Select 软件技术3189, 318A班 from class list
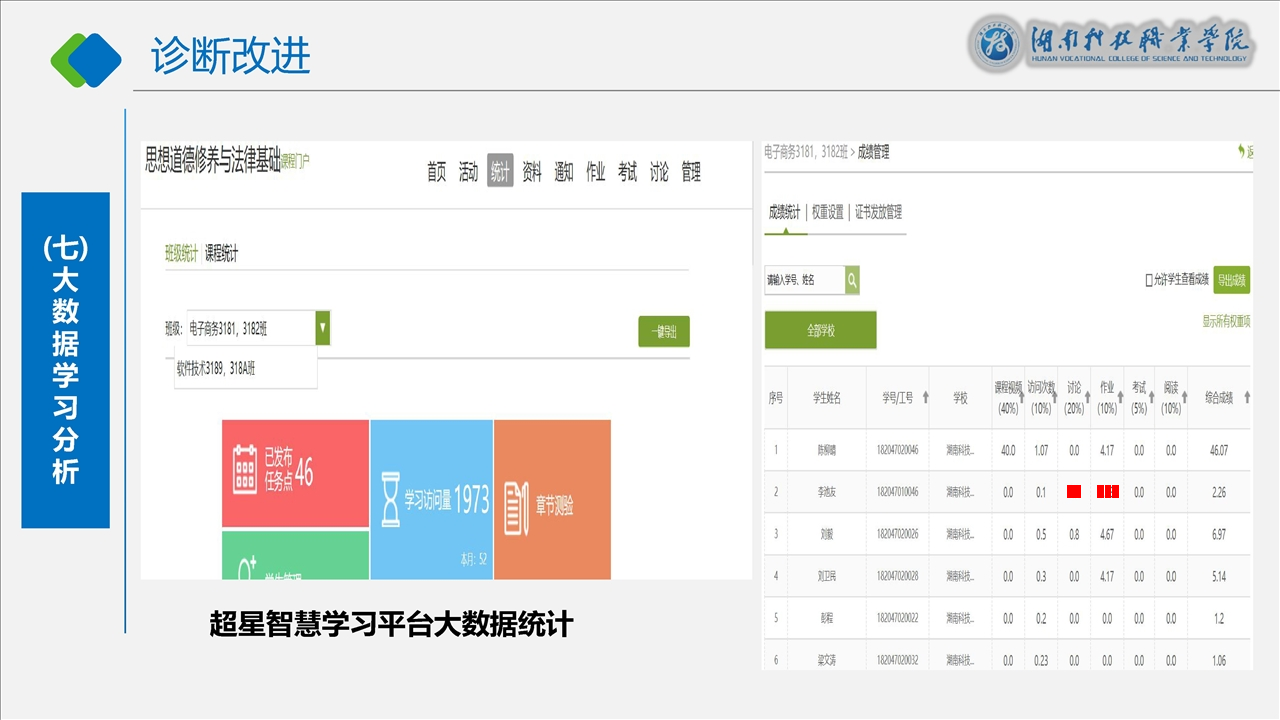Image resolution: width=1280 pixels, height=720 pixels. point(216,368)
